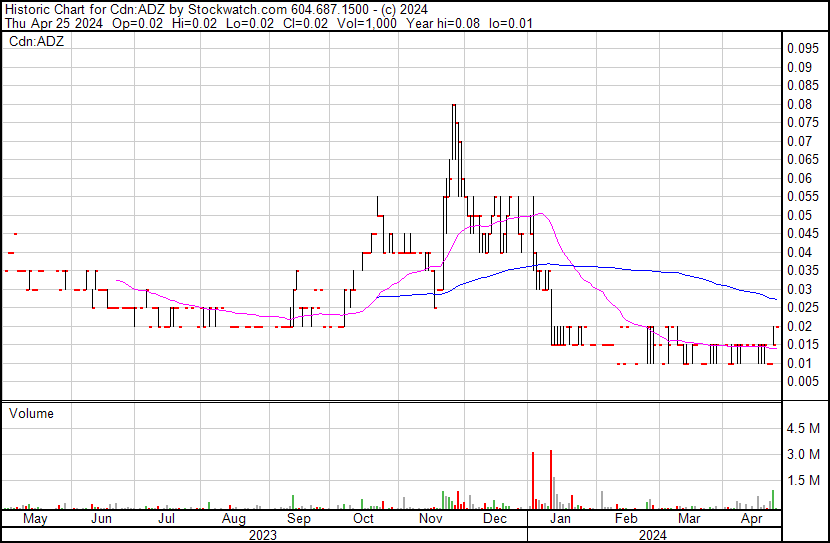Click the last green volume bar in April
Screen dimensions: 830x543
[x=773, y=500]
